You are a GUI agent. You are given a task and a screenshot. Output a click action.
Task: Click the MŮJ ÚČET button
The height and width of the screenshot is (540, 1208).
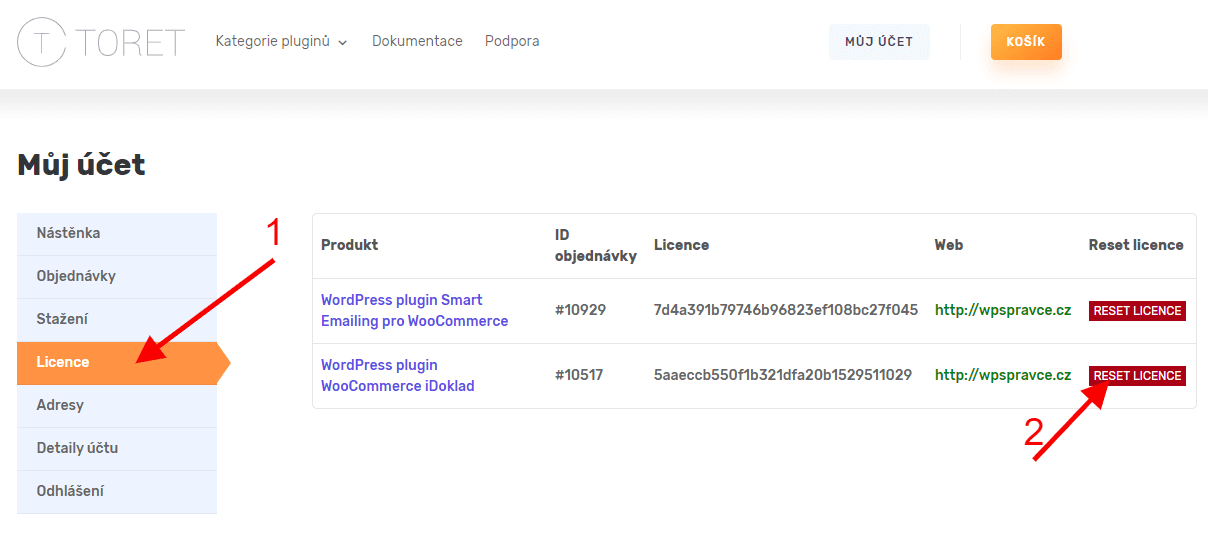click(879, 42)
